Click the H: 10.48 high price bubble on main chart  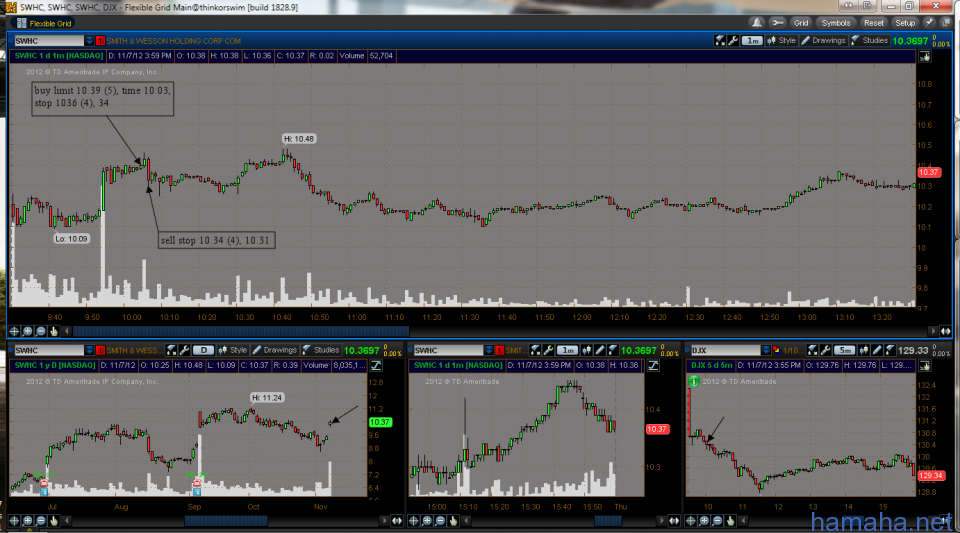pos(299,139)
